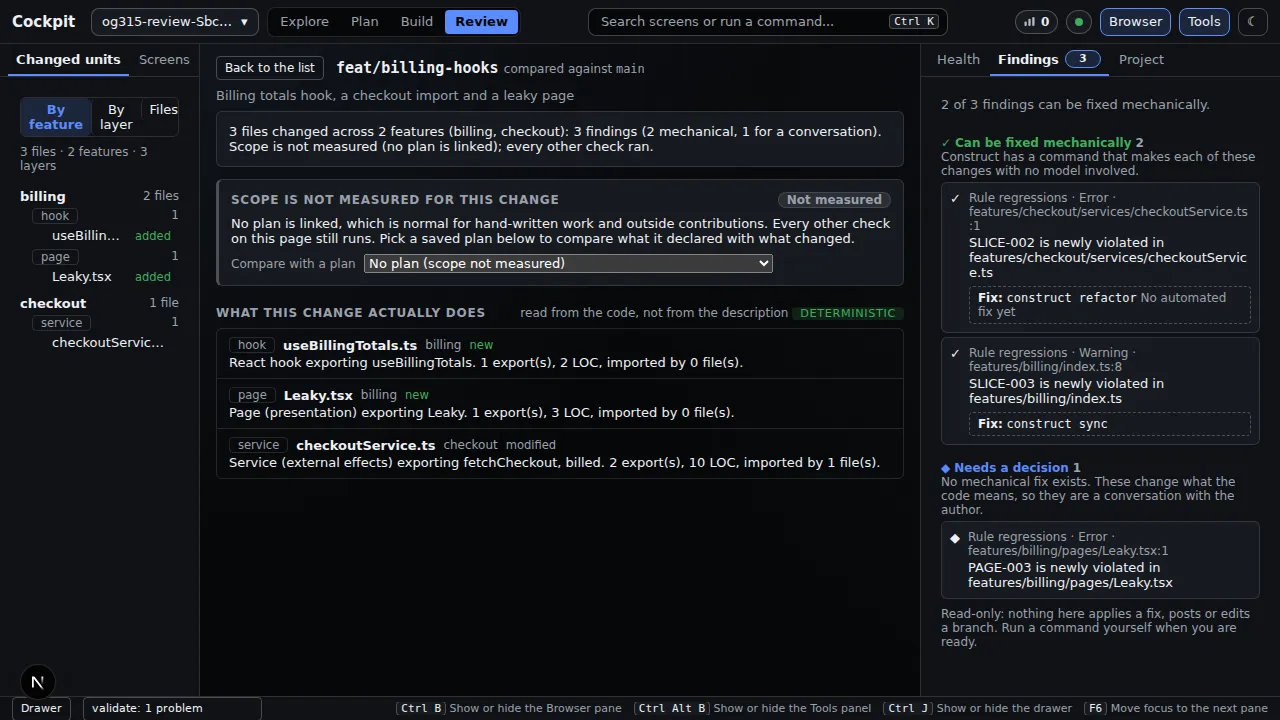Click the Ctrl K shortcut hint

(915, 21)
